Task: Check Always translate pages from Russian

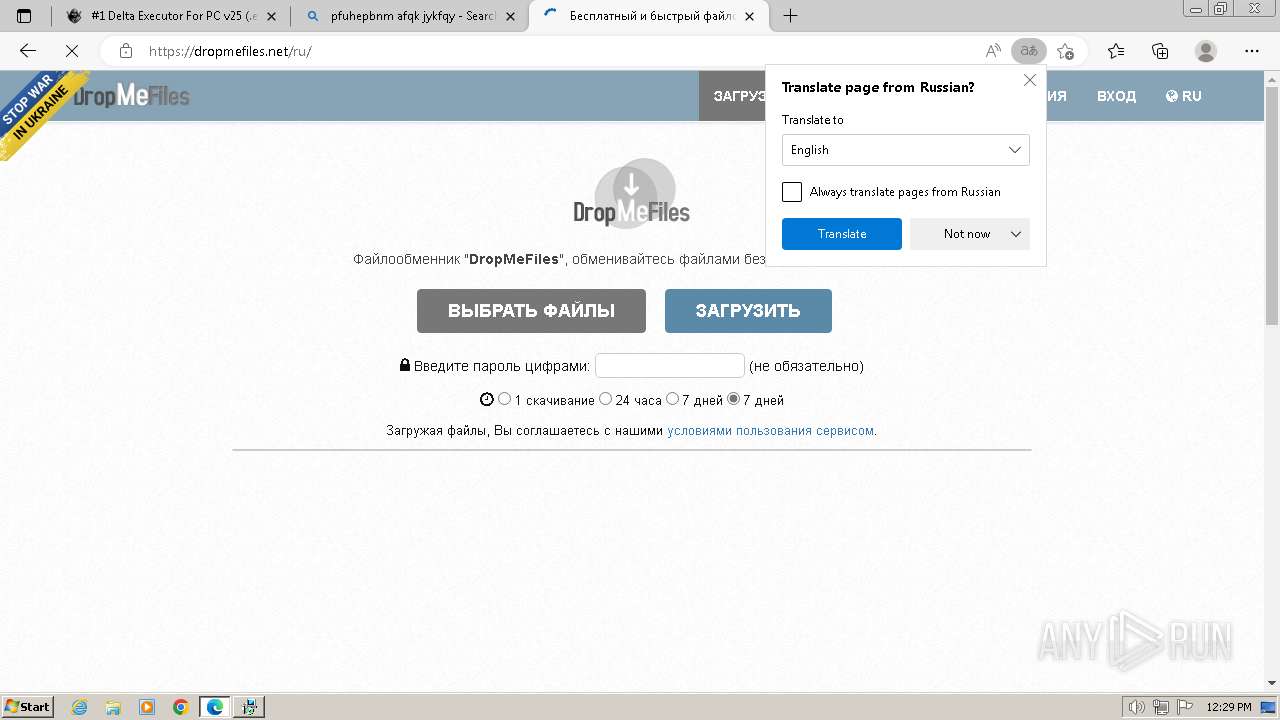Action: (792, 192)
